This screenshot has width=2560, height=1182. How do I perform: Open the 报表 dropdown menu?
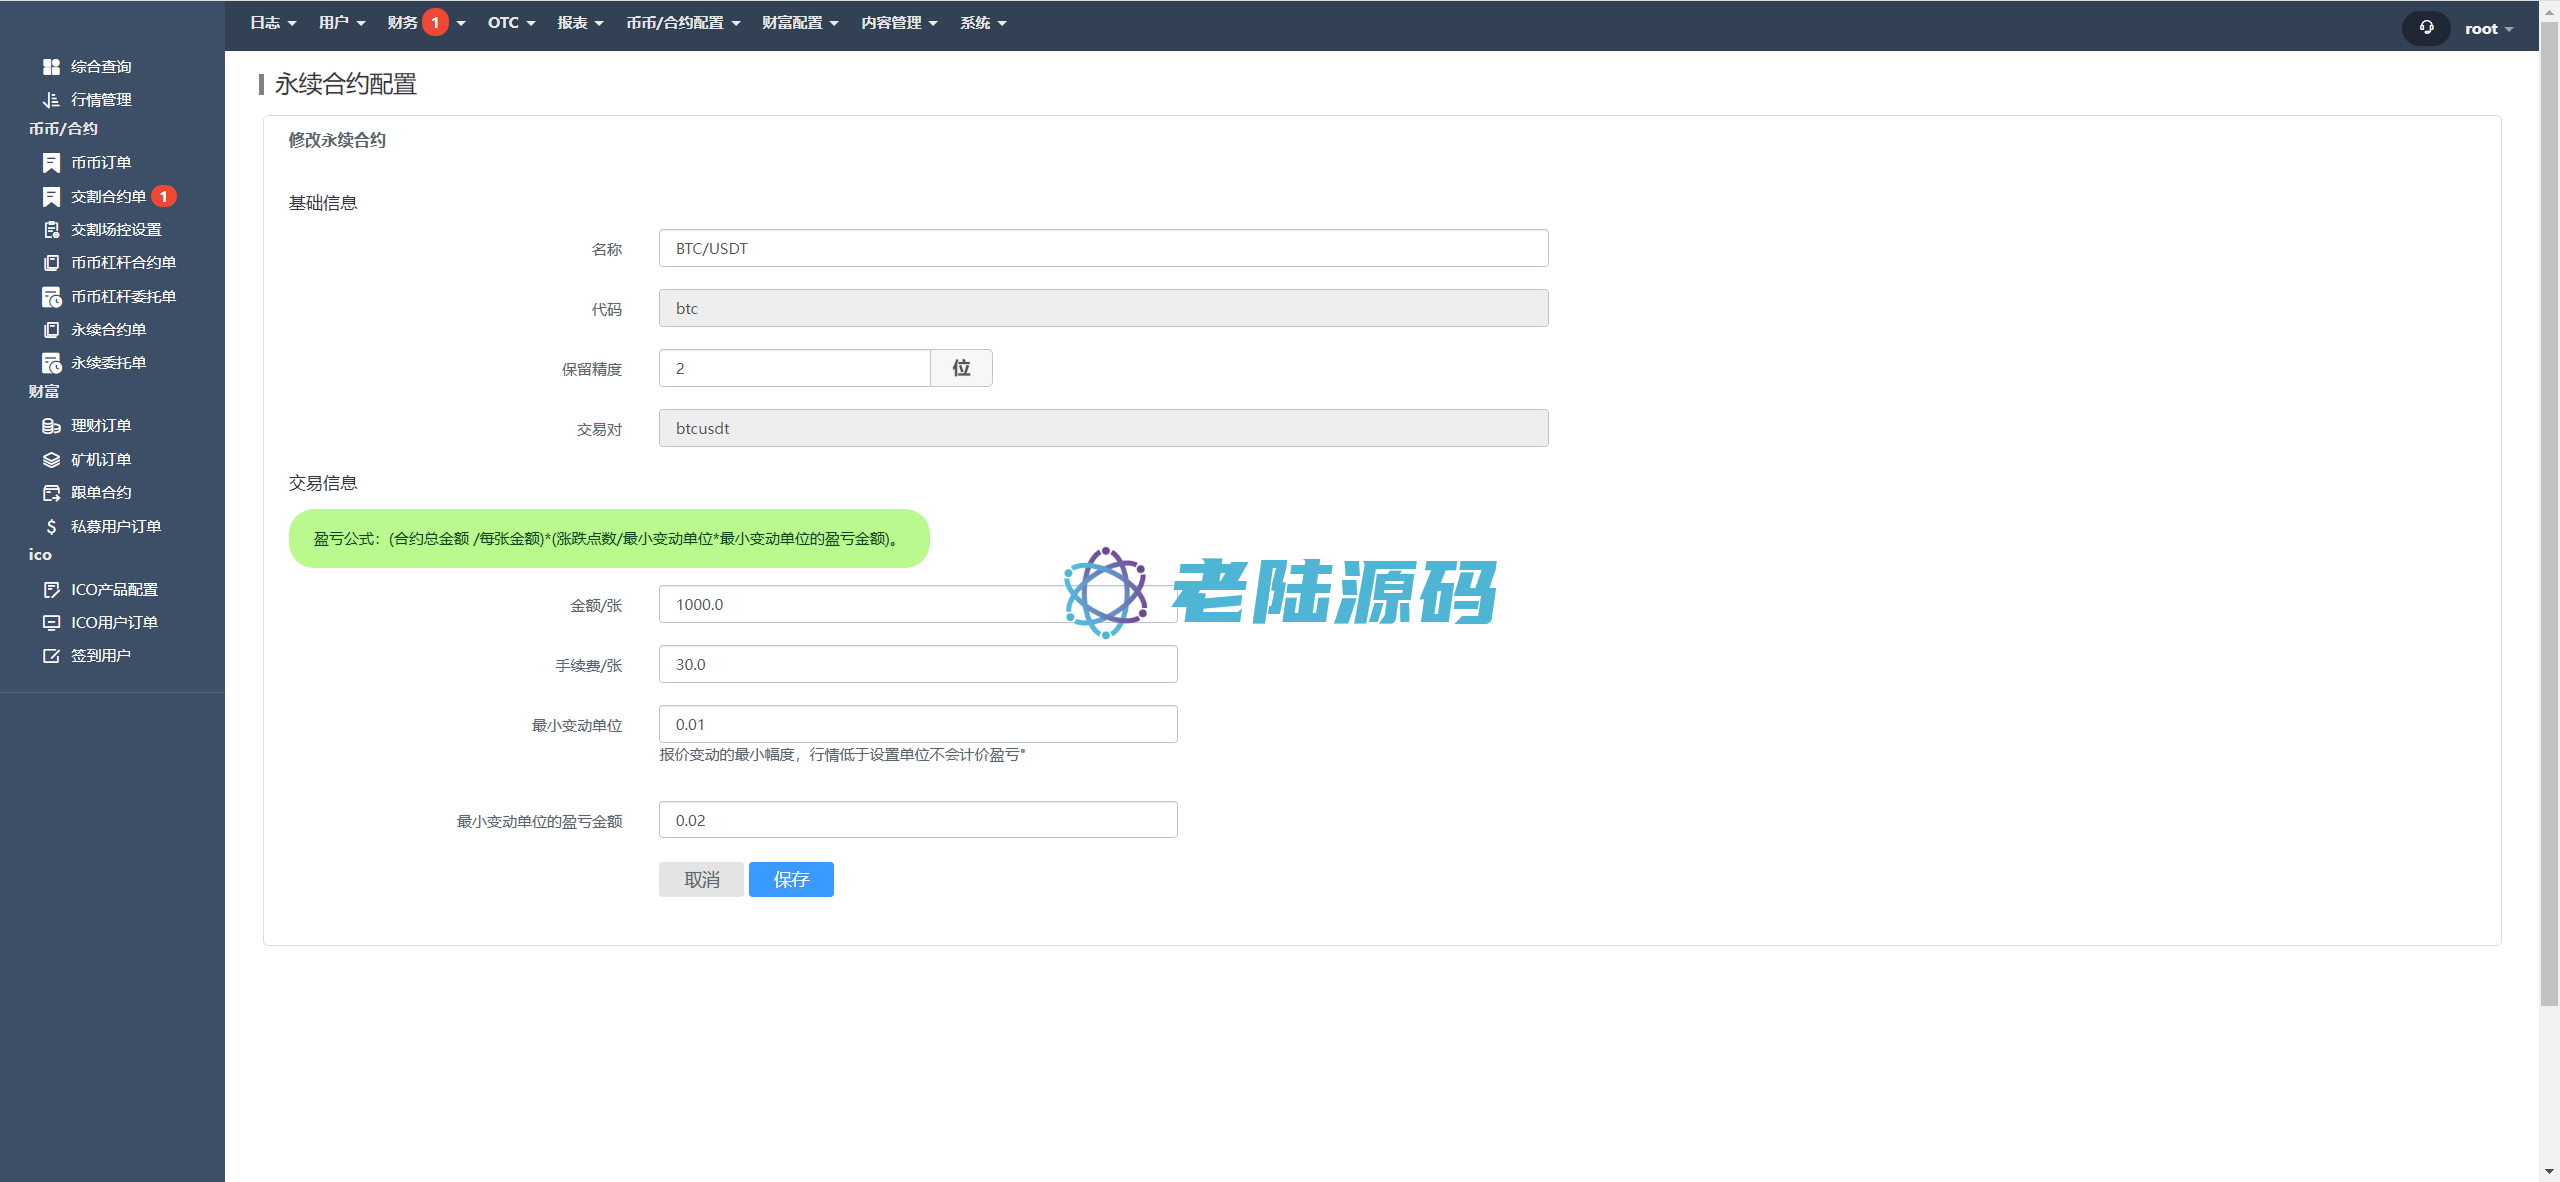coord(581,23)
